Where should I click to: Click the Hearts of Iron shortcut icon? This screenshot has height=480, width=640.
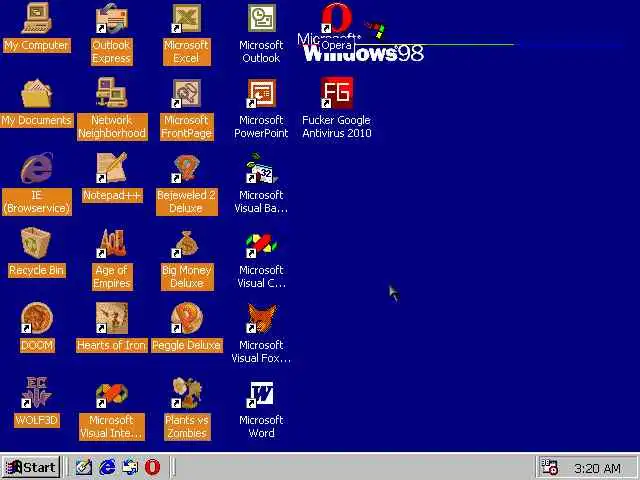[x=111, y=318]
